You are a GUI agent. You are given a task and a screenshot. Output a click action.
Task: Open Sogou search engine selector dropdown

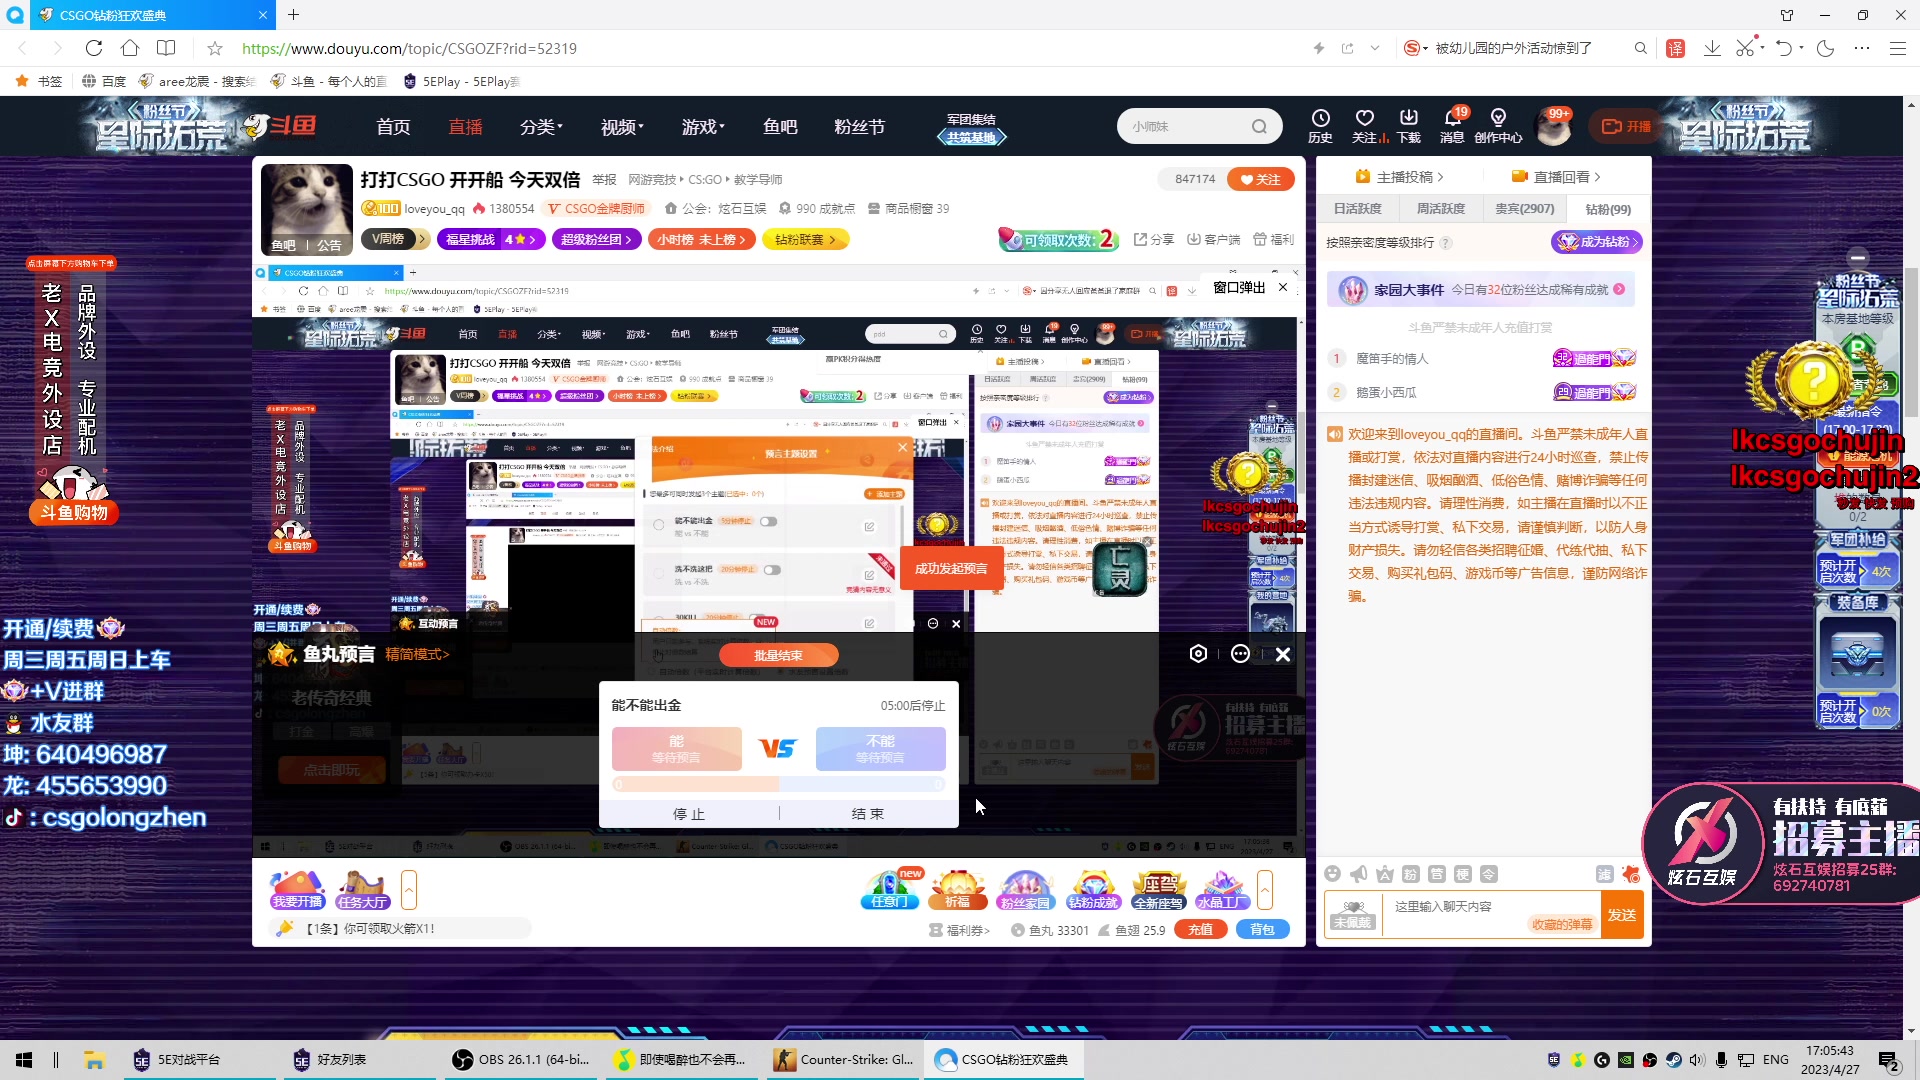click(1415, 48)
